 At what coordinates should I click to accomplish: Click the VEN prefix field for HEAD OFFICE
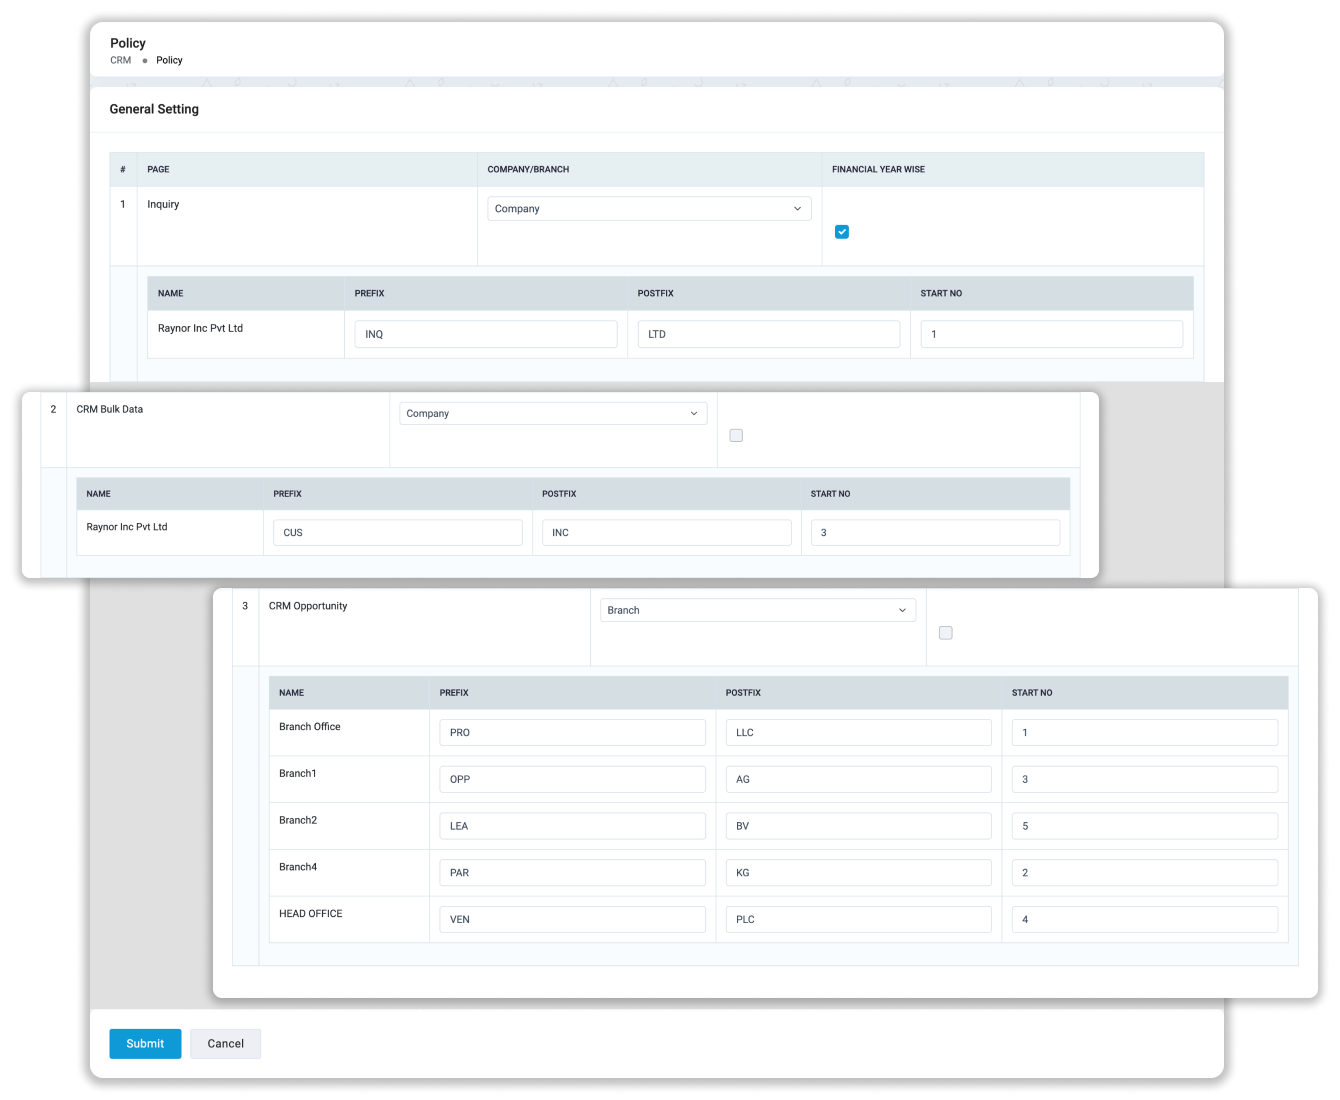tap(572, 919)
